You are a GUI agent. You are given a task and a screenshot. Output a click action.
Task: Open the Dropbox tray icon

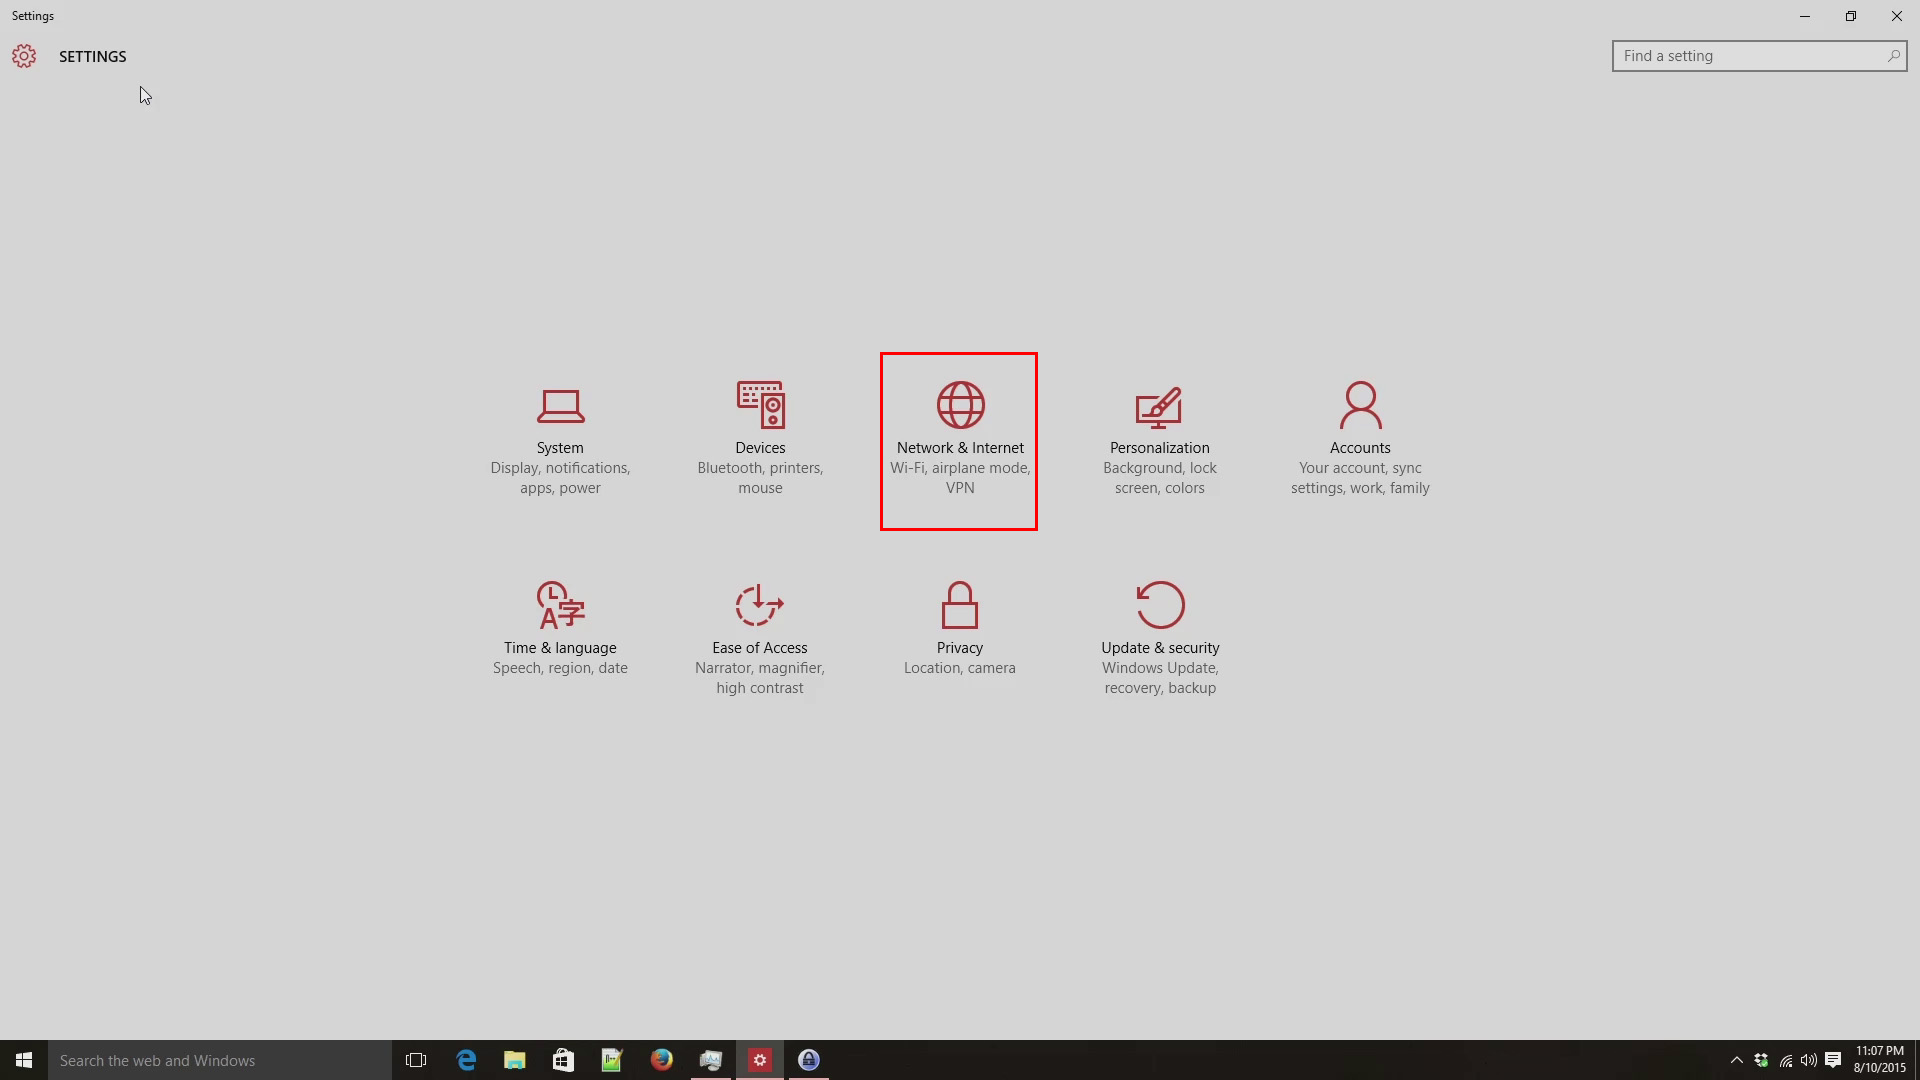click(x=1761, y=1060)
